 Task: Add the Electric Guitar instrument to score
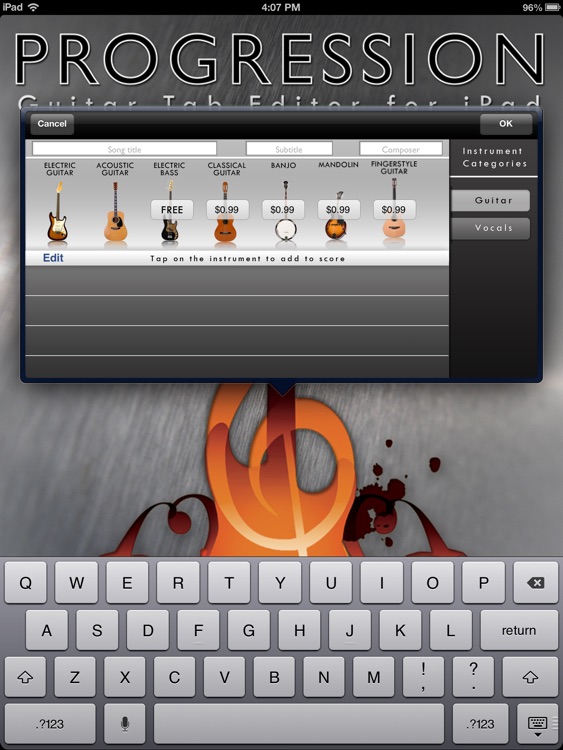pos(58,211)
